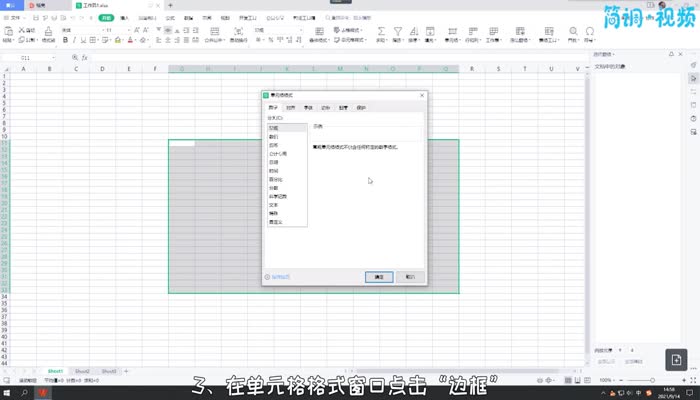The height and width of the screenshot is (400, 700).
Task: Click the Windows Start button
Action: click(8, 392)
